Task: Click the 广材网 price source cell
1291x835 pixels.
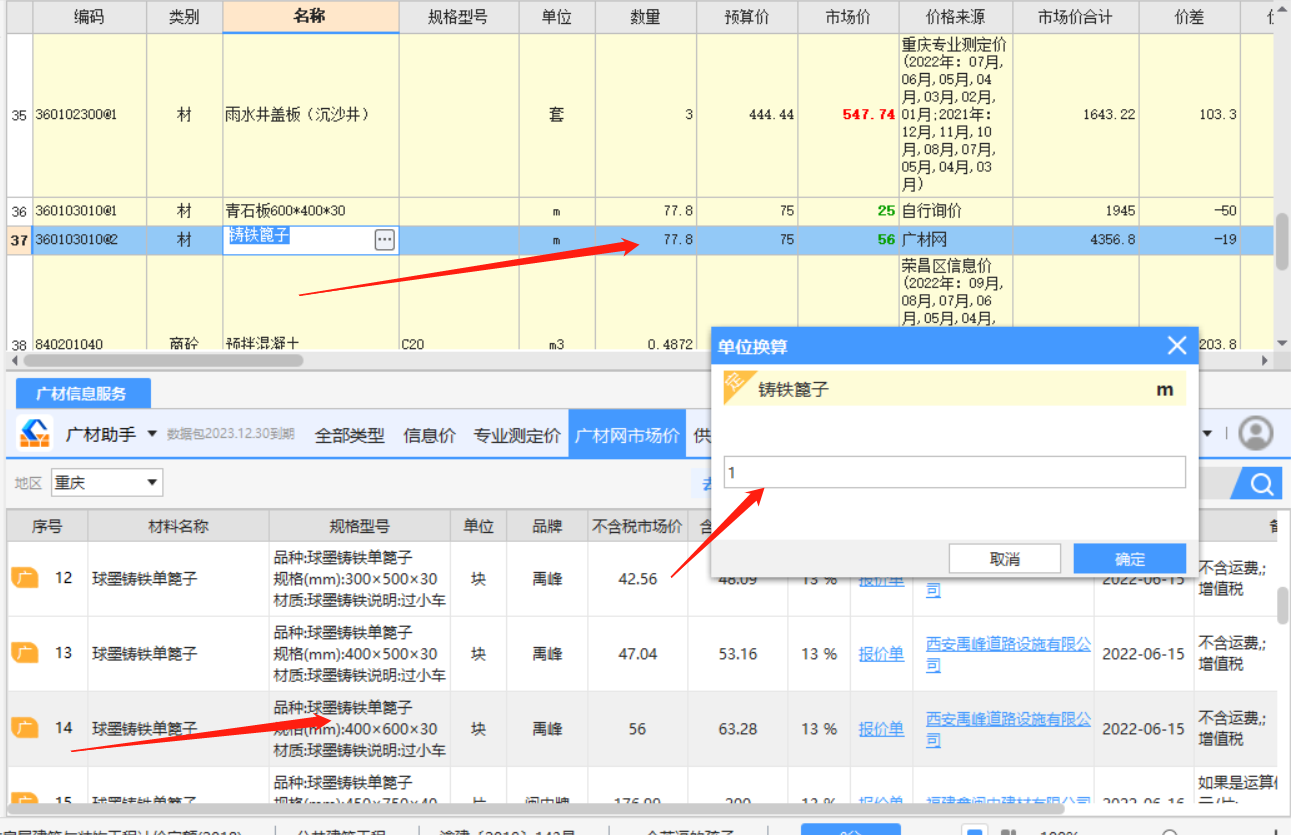Action: click(956, 240)
